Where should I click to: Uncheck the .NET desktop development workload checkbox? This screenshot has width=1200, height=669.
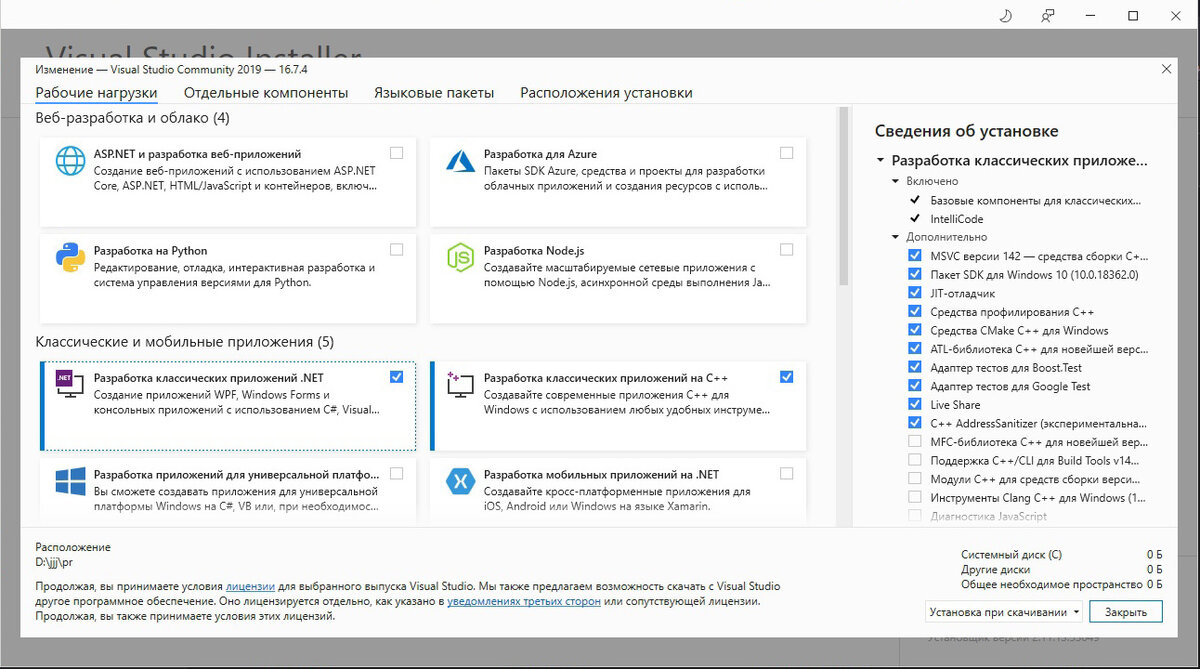click(x=397, y=377)
